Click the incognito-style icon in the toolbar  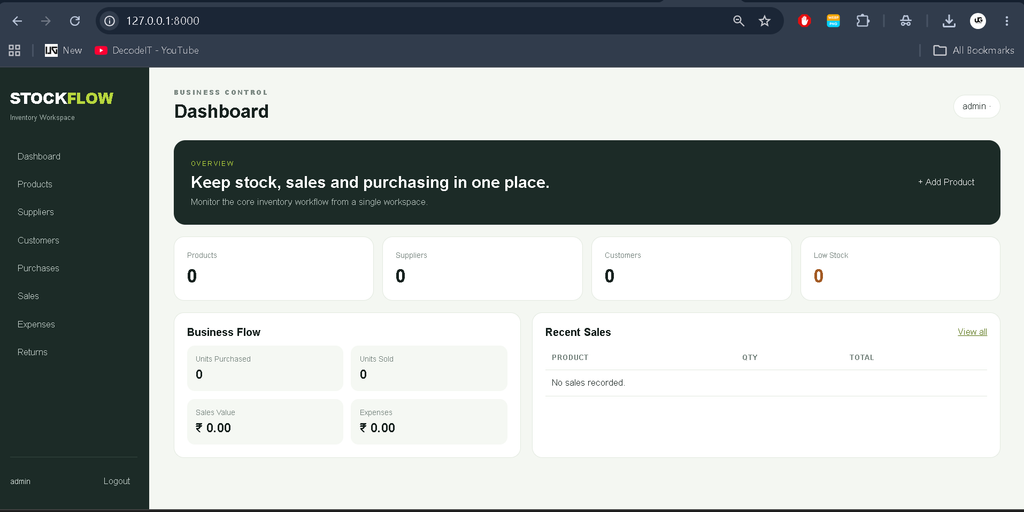pos(905,21)
